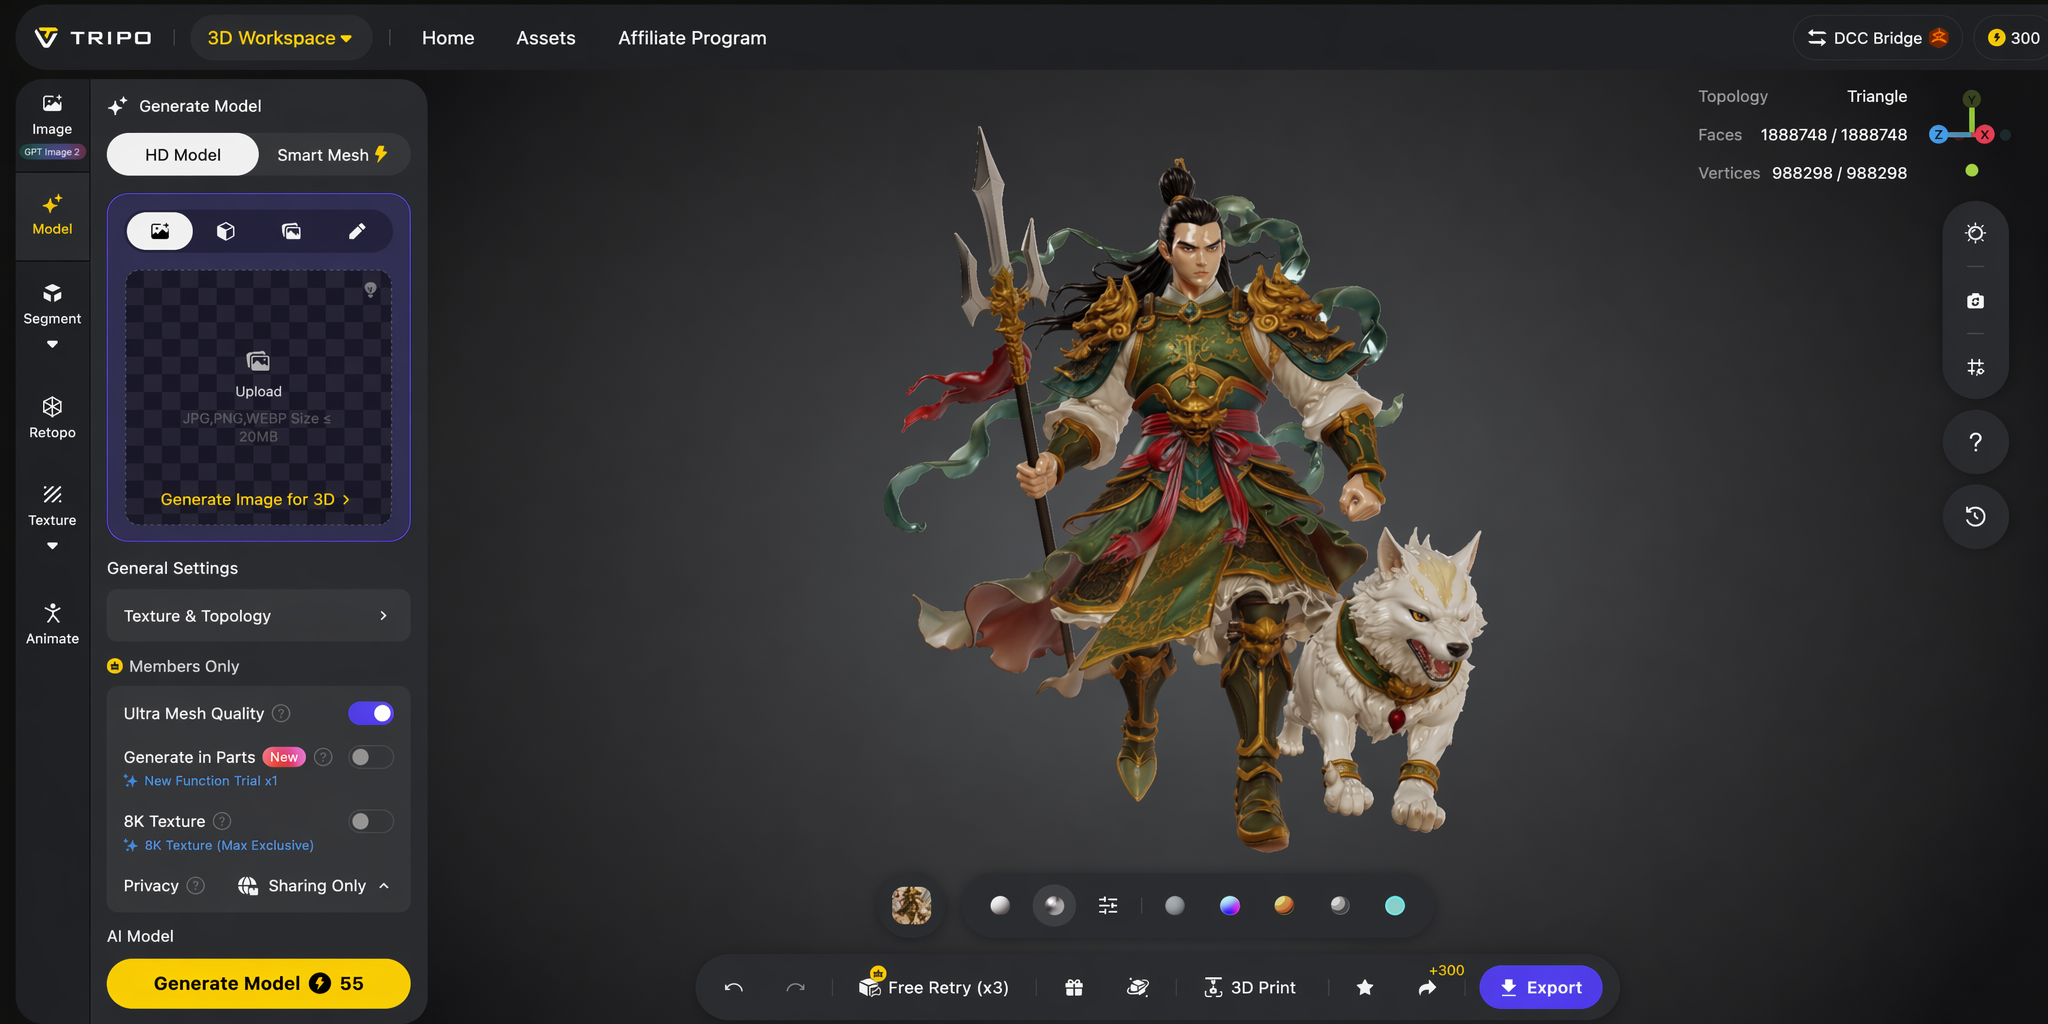Viewport: 2048px width, 1024px height.
Task: Switch to the Smart Mesh tab
Action: (333, 155)
